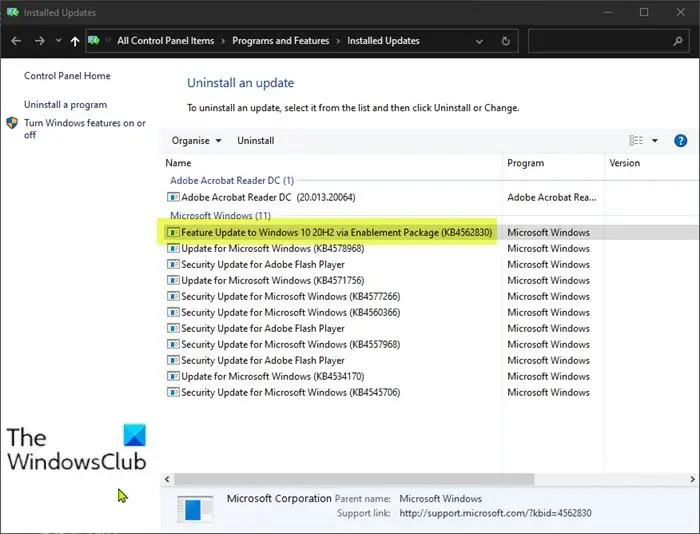The width and height of the screenshot is (700, 534).
Task: Collapse the Microsoft Windows (11) group
Action: click(220, 216)
